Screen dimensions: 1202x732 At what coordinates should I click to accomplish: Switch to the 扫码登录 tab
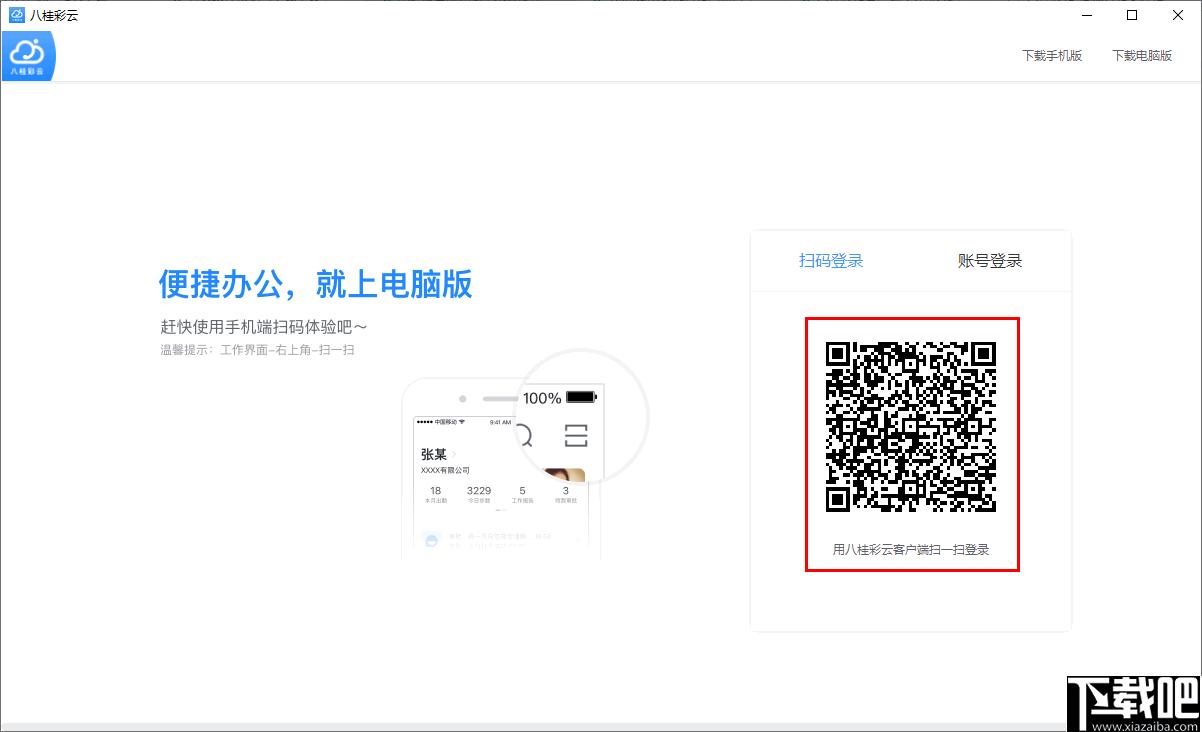coord(831,261)
